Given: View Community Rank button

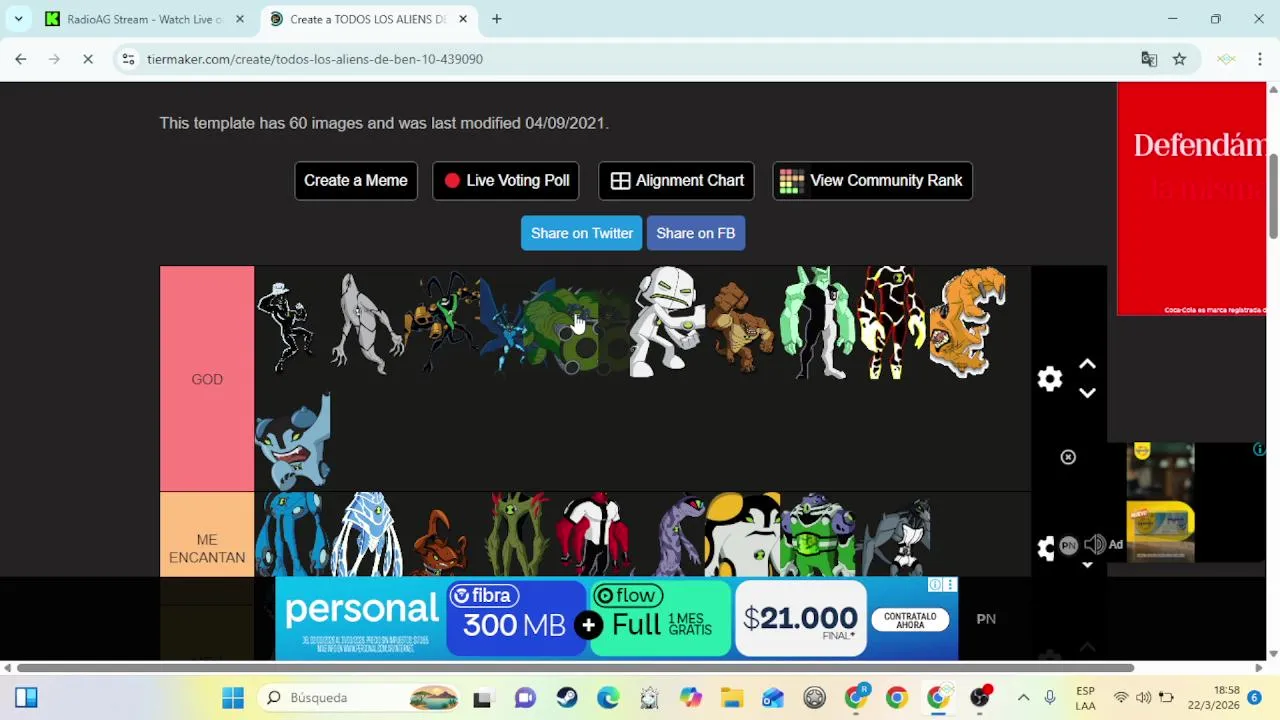Looking at the screenshot, I should point(872,181).
